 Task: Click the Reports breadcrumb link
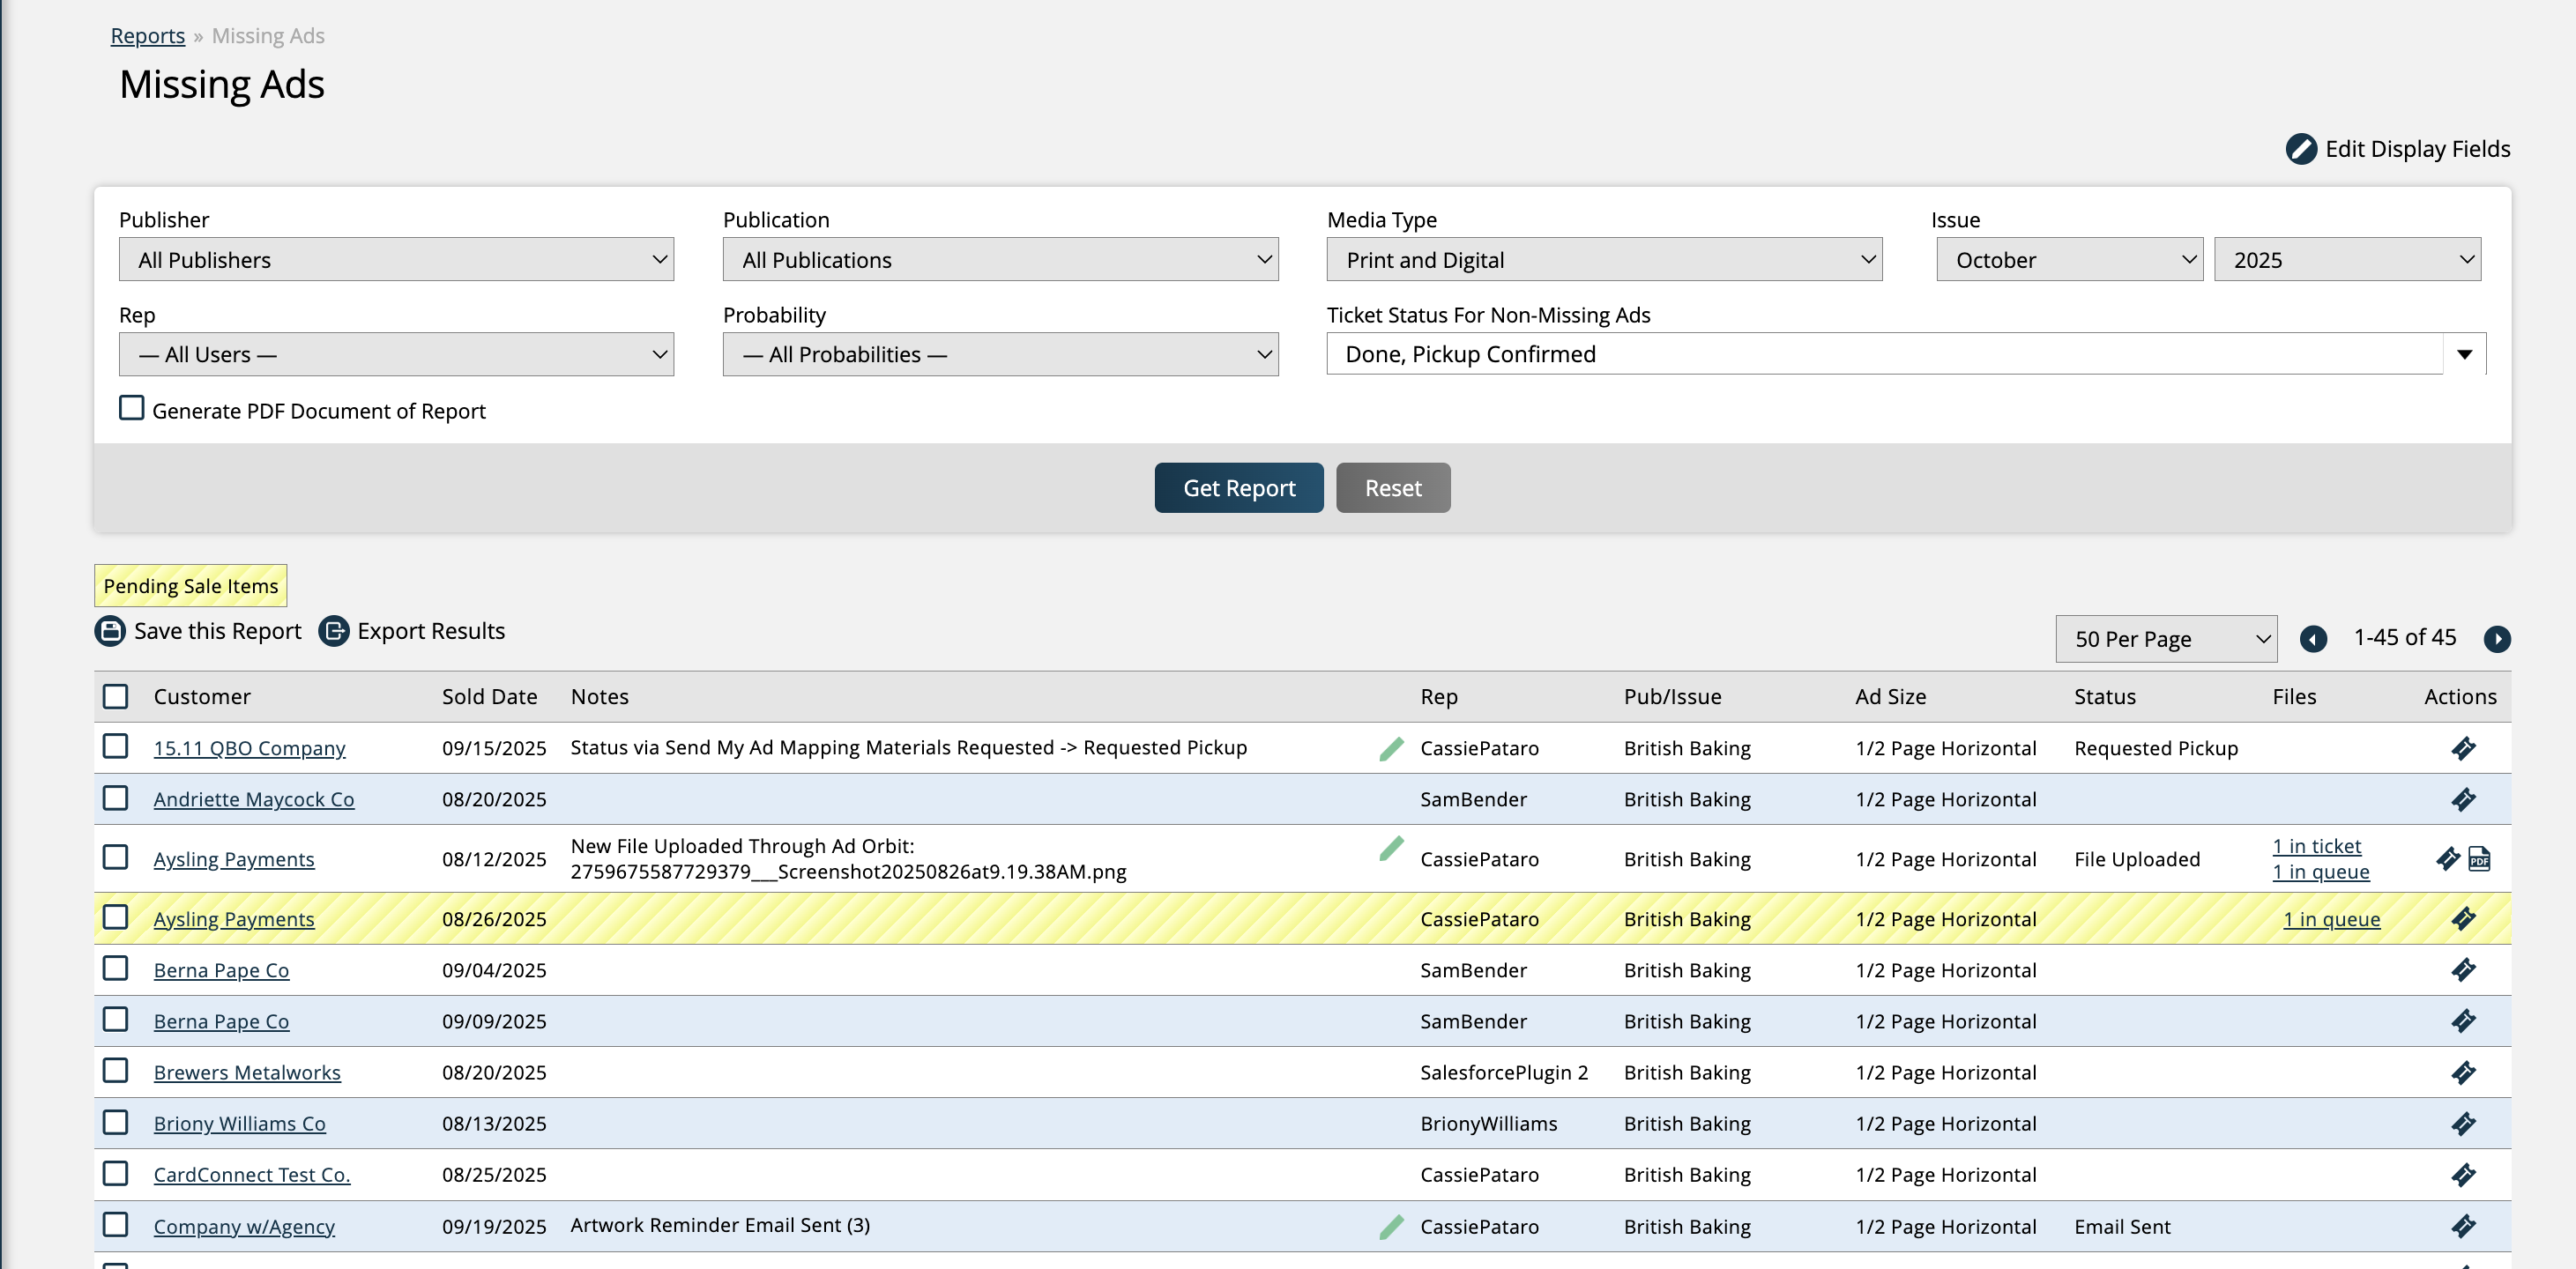click(148, 36)
